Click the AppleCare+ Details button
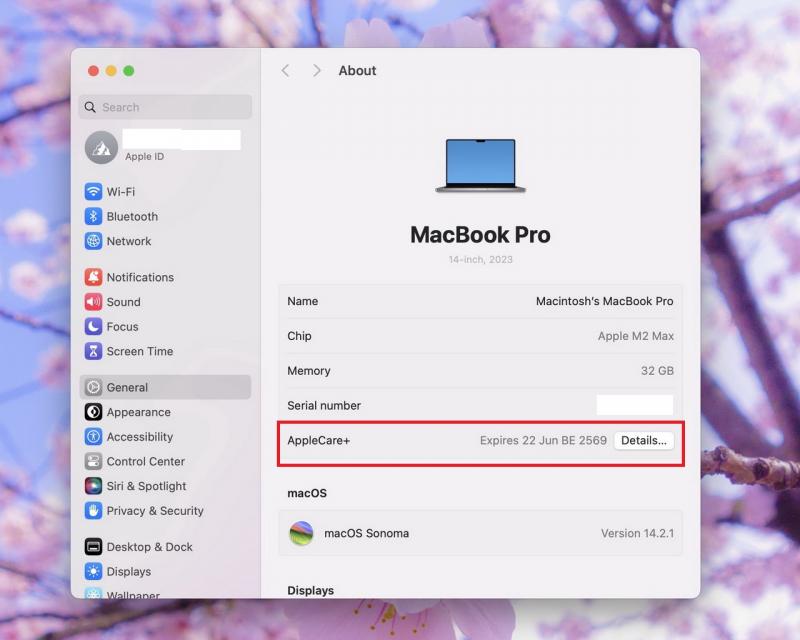Viewport: 800px width, 640px height. click(643, 440)
